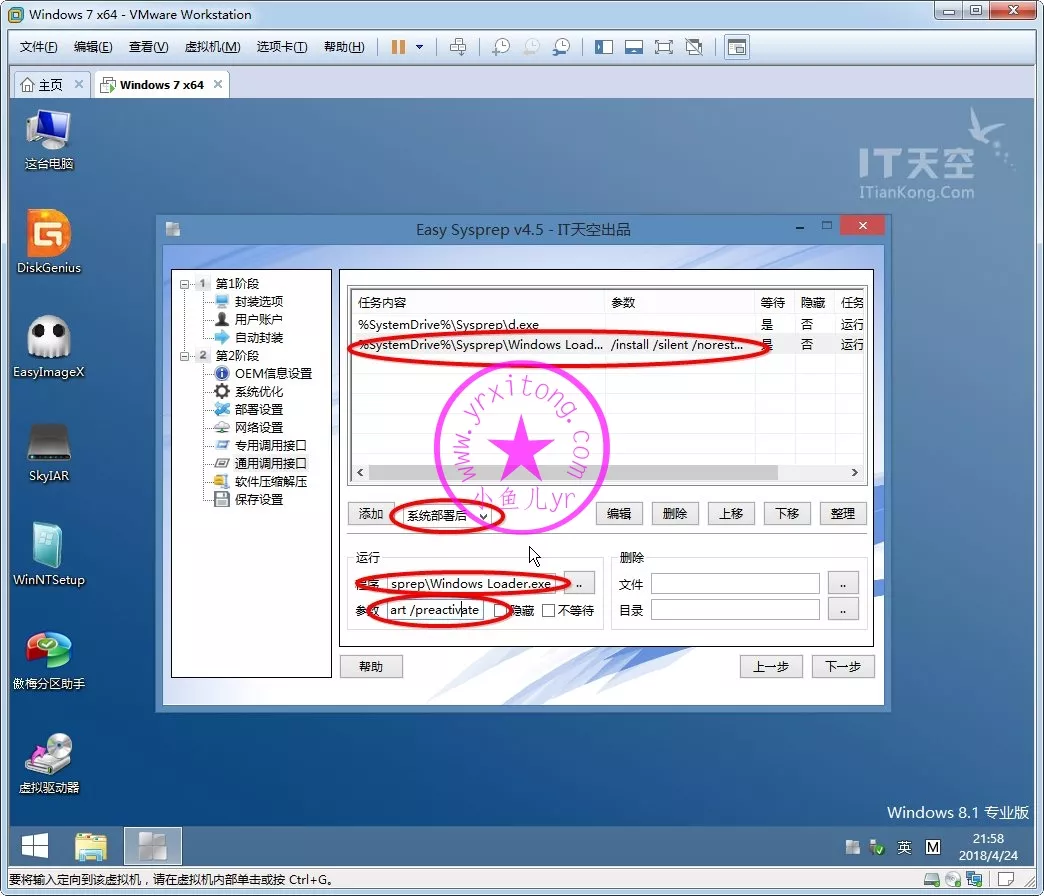Collapse the 第2阶段 tree node
Screen dimensions: 1044x896
tap(185, 356)
